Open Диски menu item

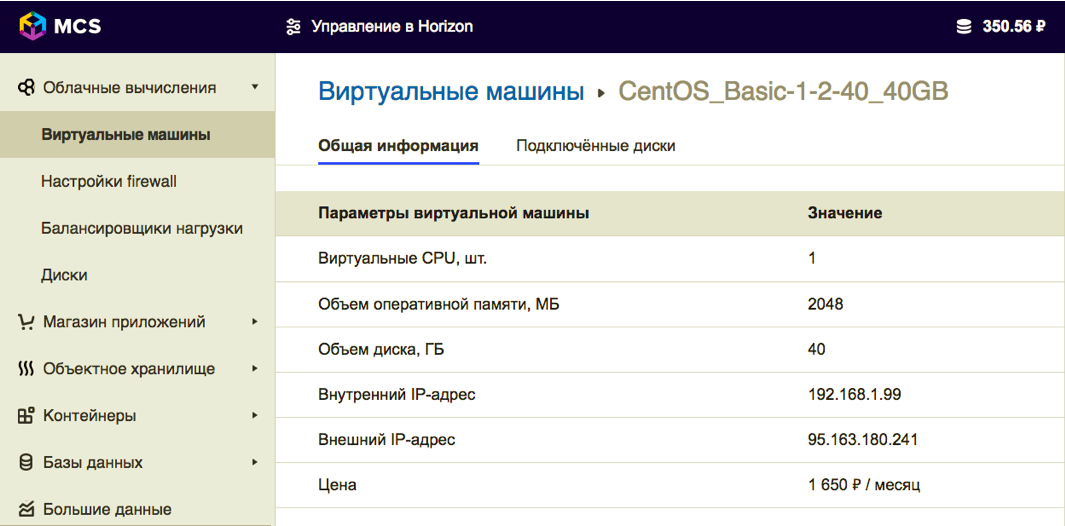[64, 275]
